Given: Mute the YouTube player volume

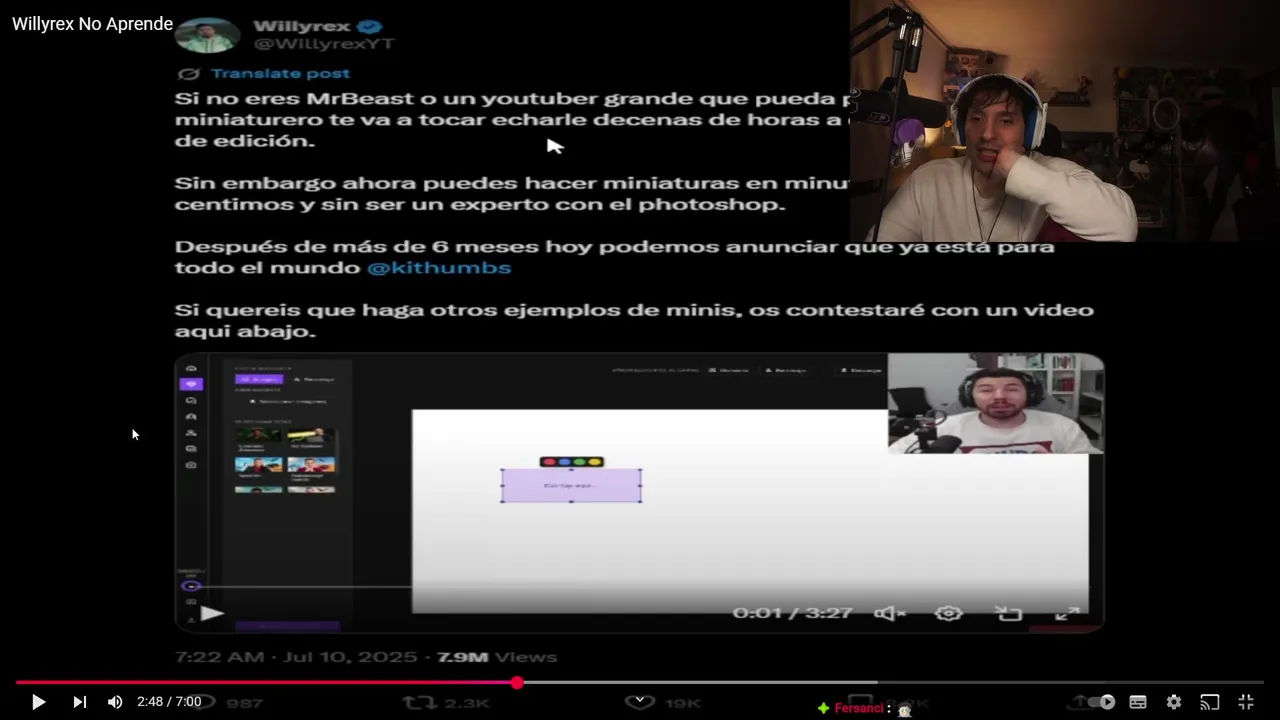Looking at the screenshot, I should pos(115,702).
